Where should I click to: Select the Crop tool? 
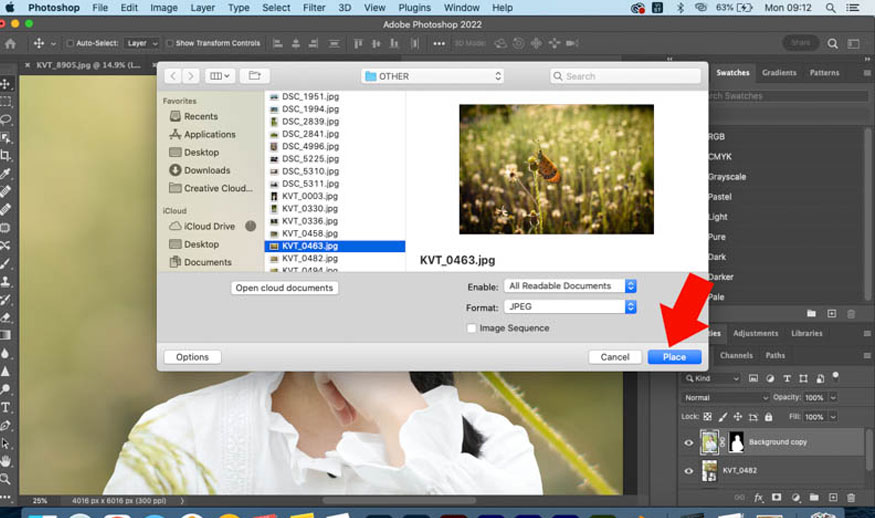[6, 155]
